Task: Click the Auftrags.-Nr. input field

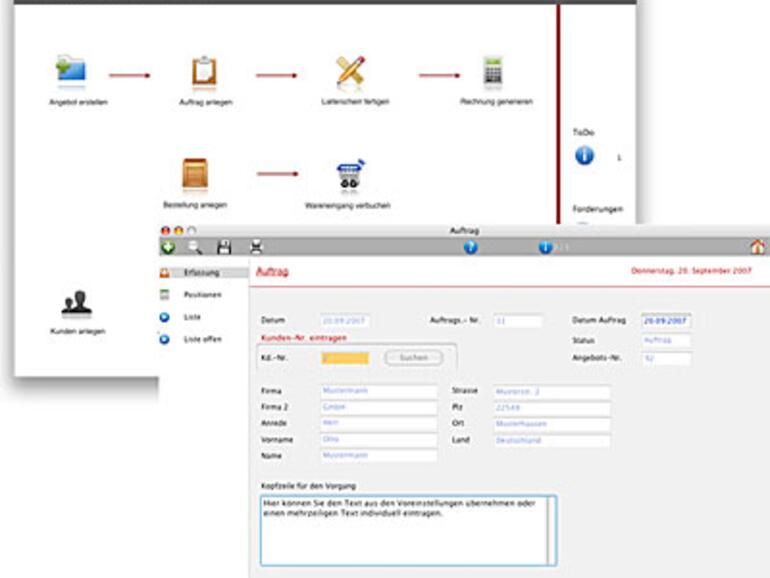Action: [518, 321]
